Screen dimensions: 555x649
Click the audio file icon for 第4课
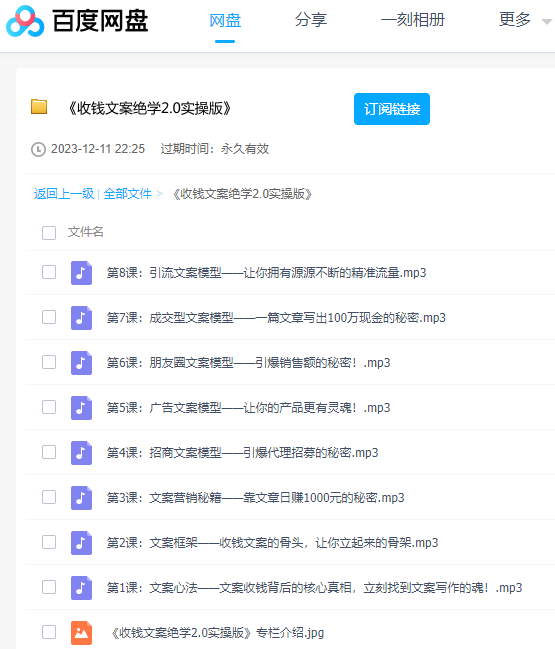(81, 453)
